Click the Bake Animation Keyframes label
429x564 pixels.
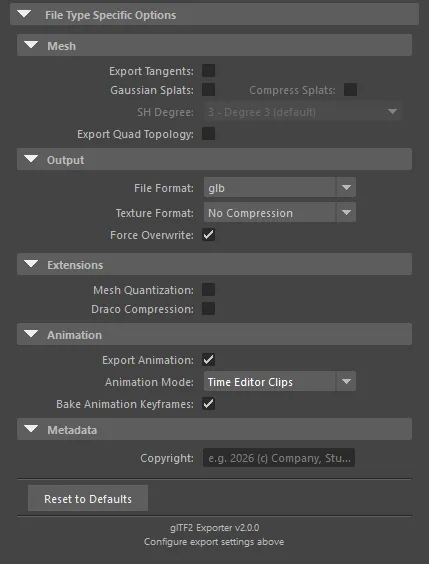point(125,404)
